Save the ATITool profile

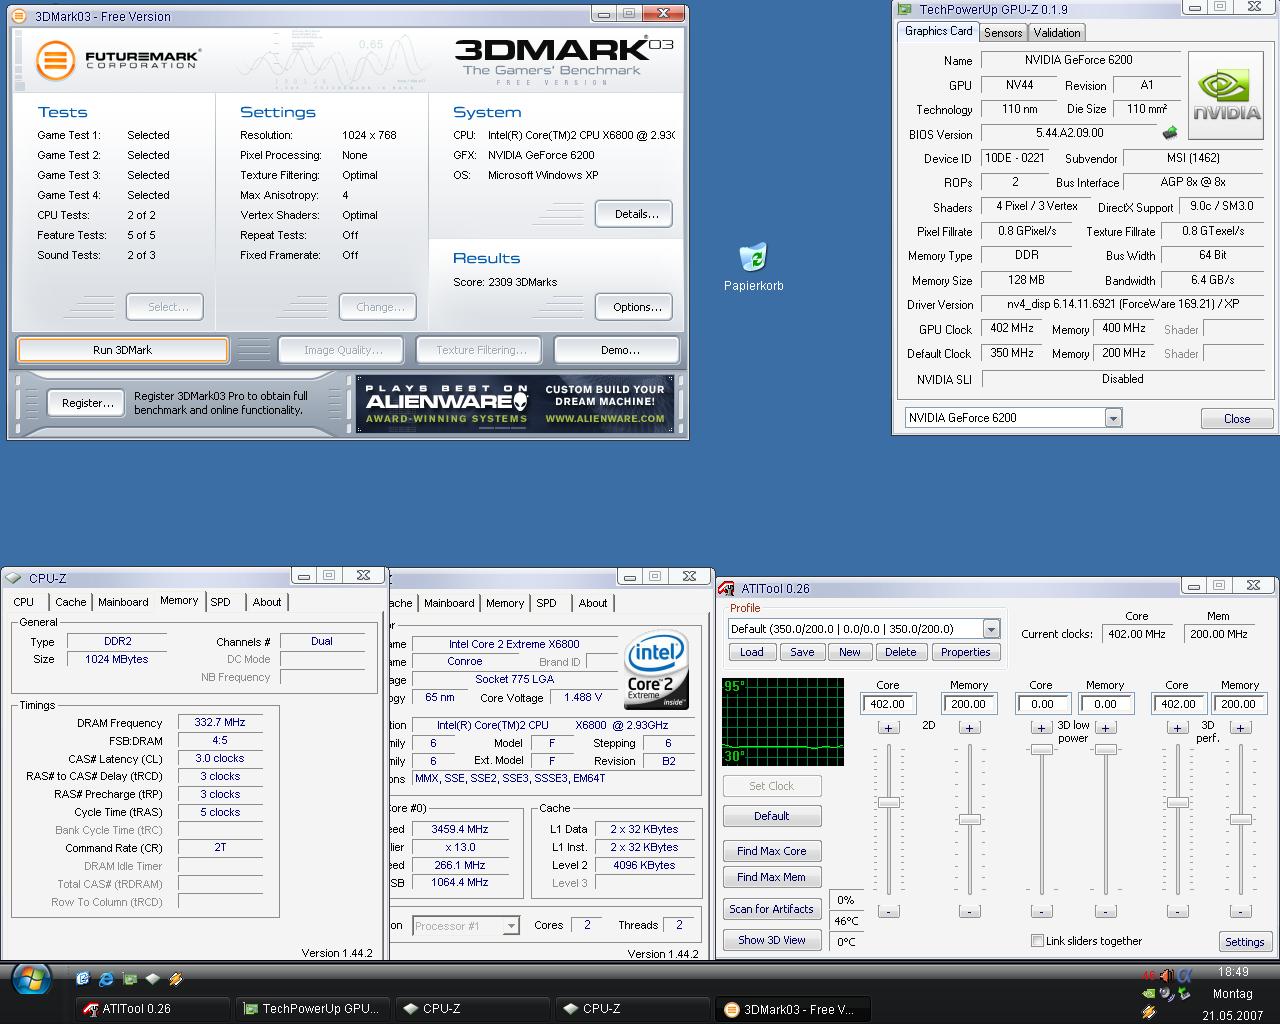pyautogui.click(x=802, y=652)
